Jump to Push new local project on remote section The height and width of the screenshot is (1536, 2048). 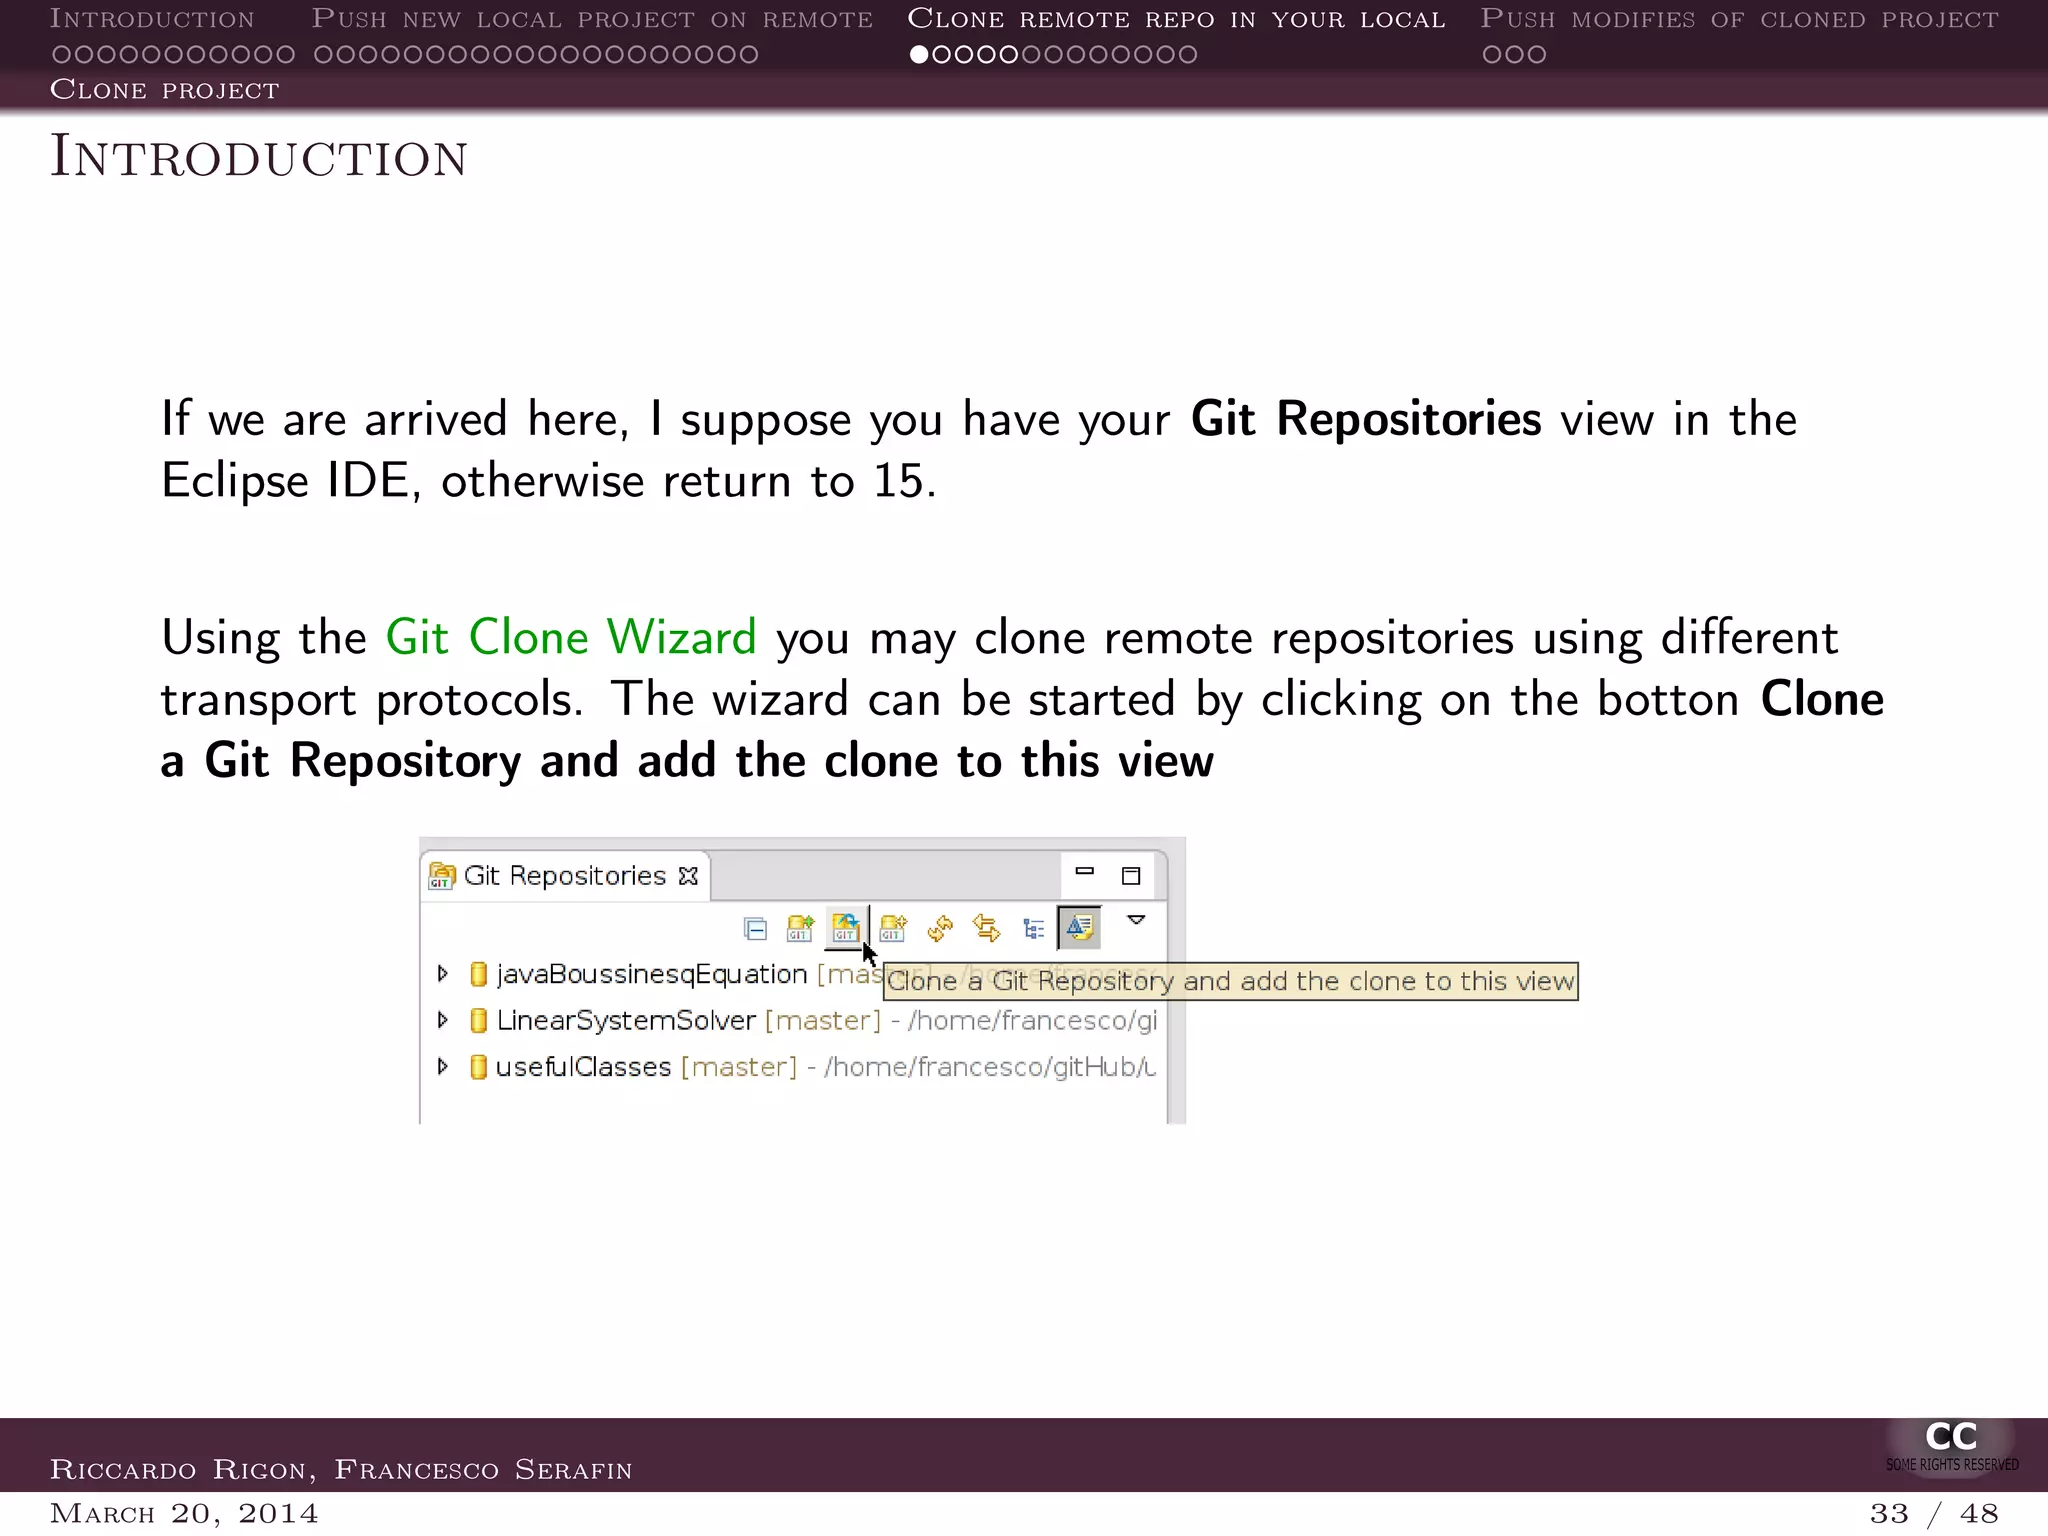click(x=592, y=19)
